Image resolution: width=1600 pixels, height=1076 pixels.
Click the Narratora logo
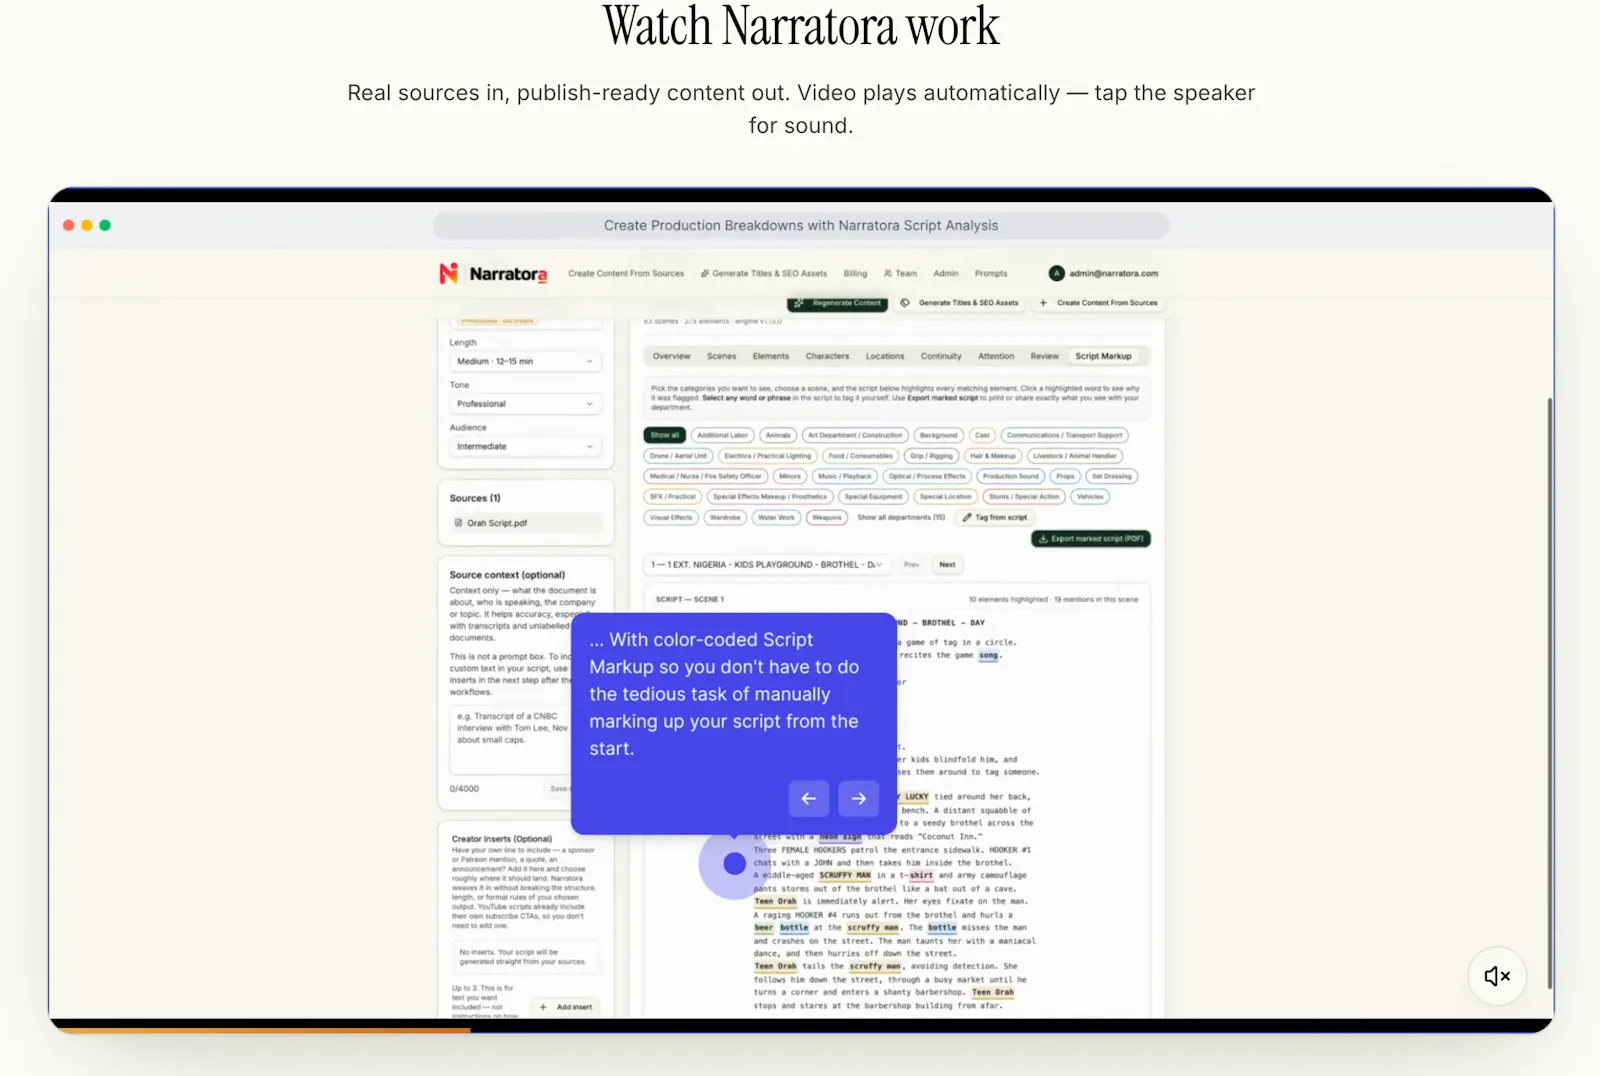[x=493, y=273]
